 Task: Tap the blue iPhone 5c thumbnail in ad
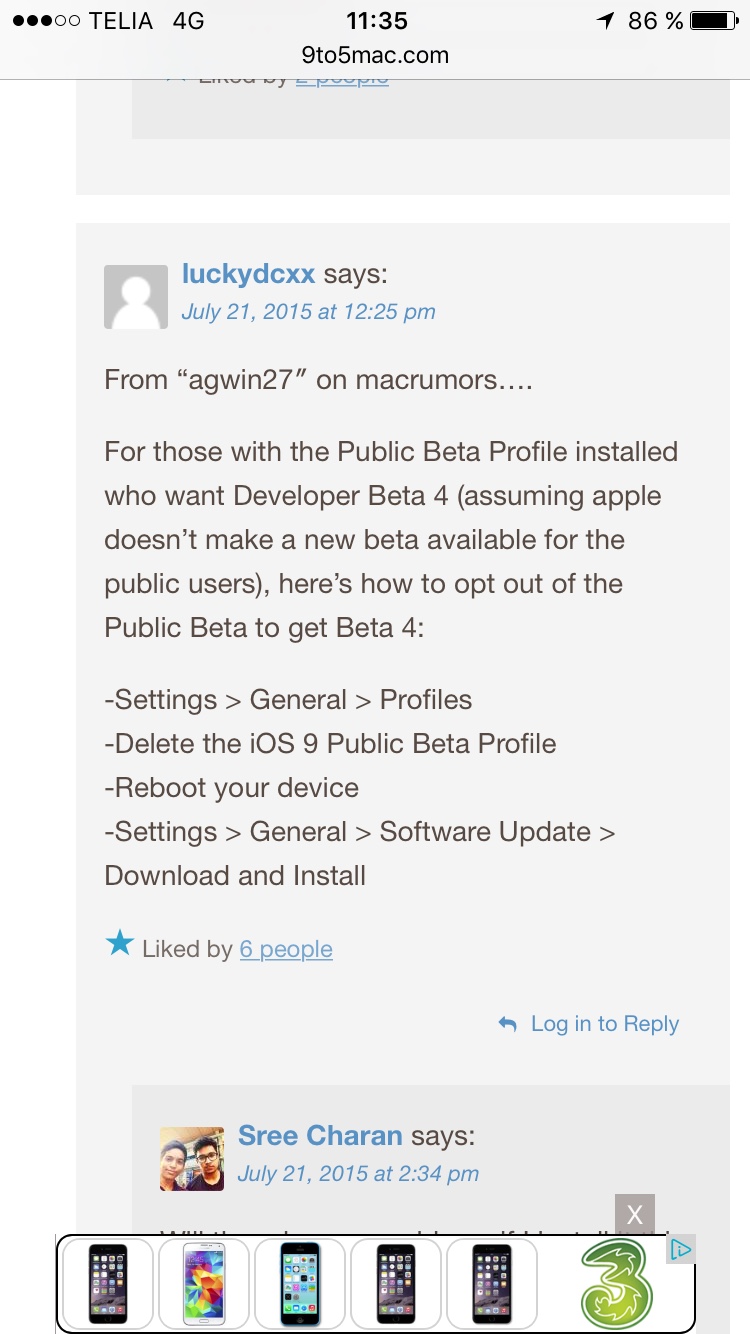coord(300,1284)
